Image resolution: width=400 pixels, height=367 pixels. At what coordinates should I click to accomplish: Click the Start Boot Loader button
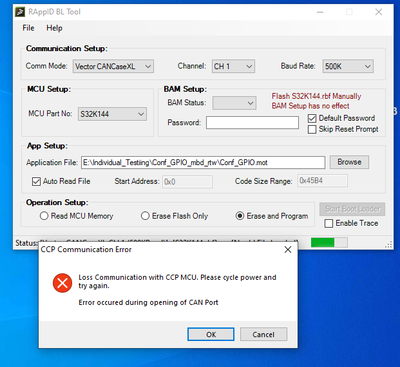(352, 209)
